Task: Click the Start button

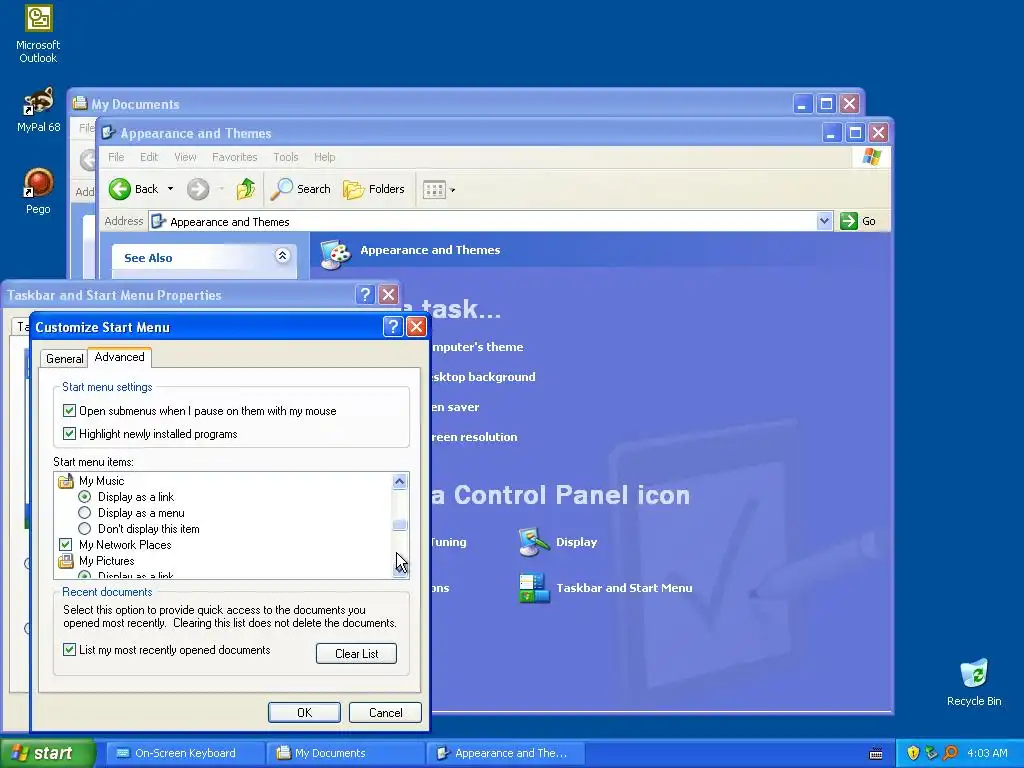Action: [x=47, y=753]
